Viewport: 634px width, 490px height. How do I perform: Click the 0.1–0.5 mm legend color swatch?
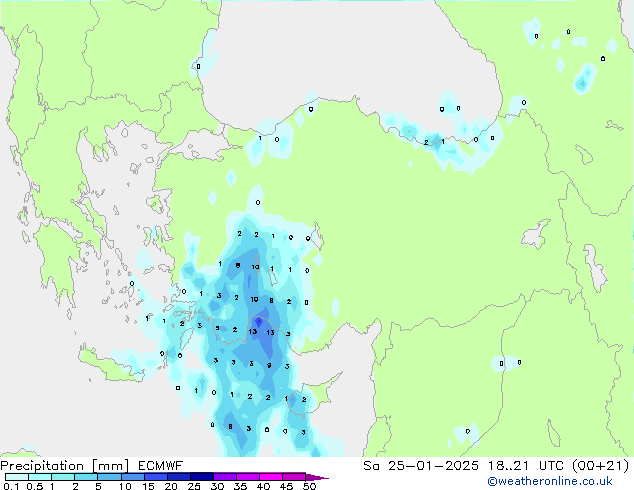(17, 477)
